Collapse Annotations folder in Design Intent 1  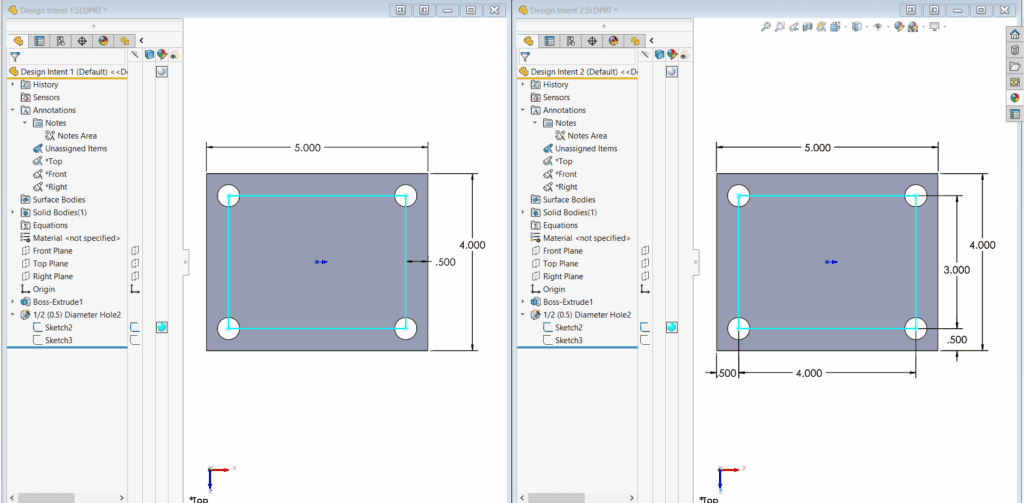click(12, 110)
